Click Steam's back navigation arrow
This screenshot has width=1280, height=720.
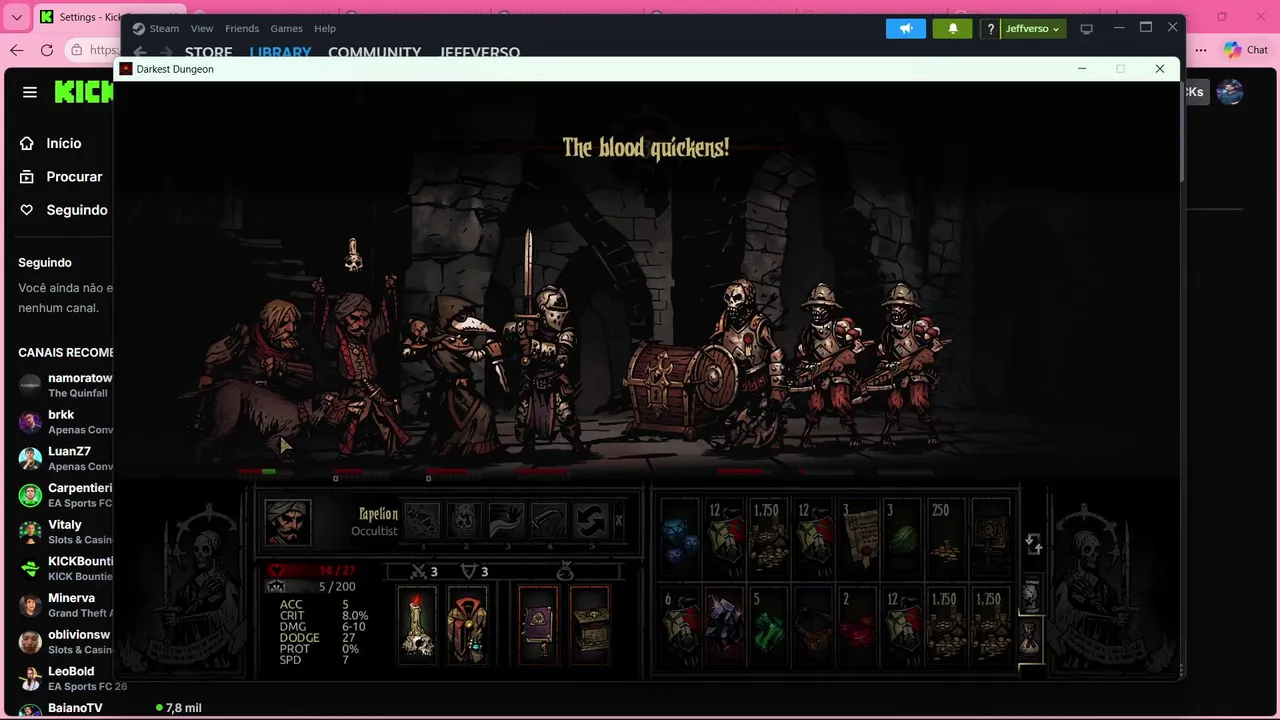tap(140, 53)
